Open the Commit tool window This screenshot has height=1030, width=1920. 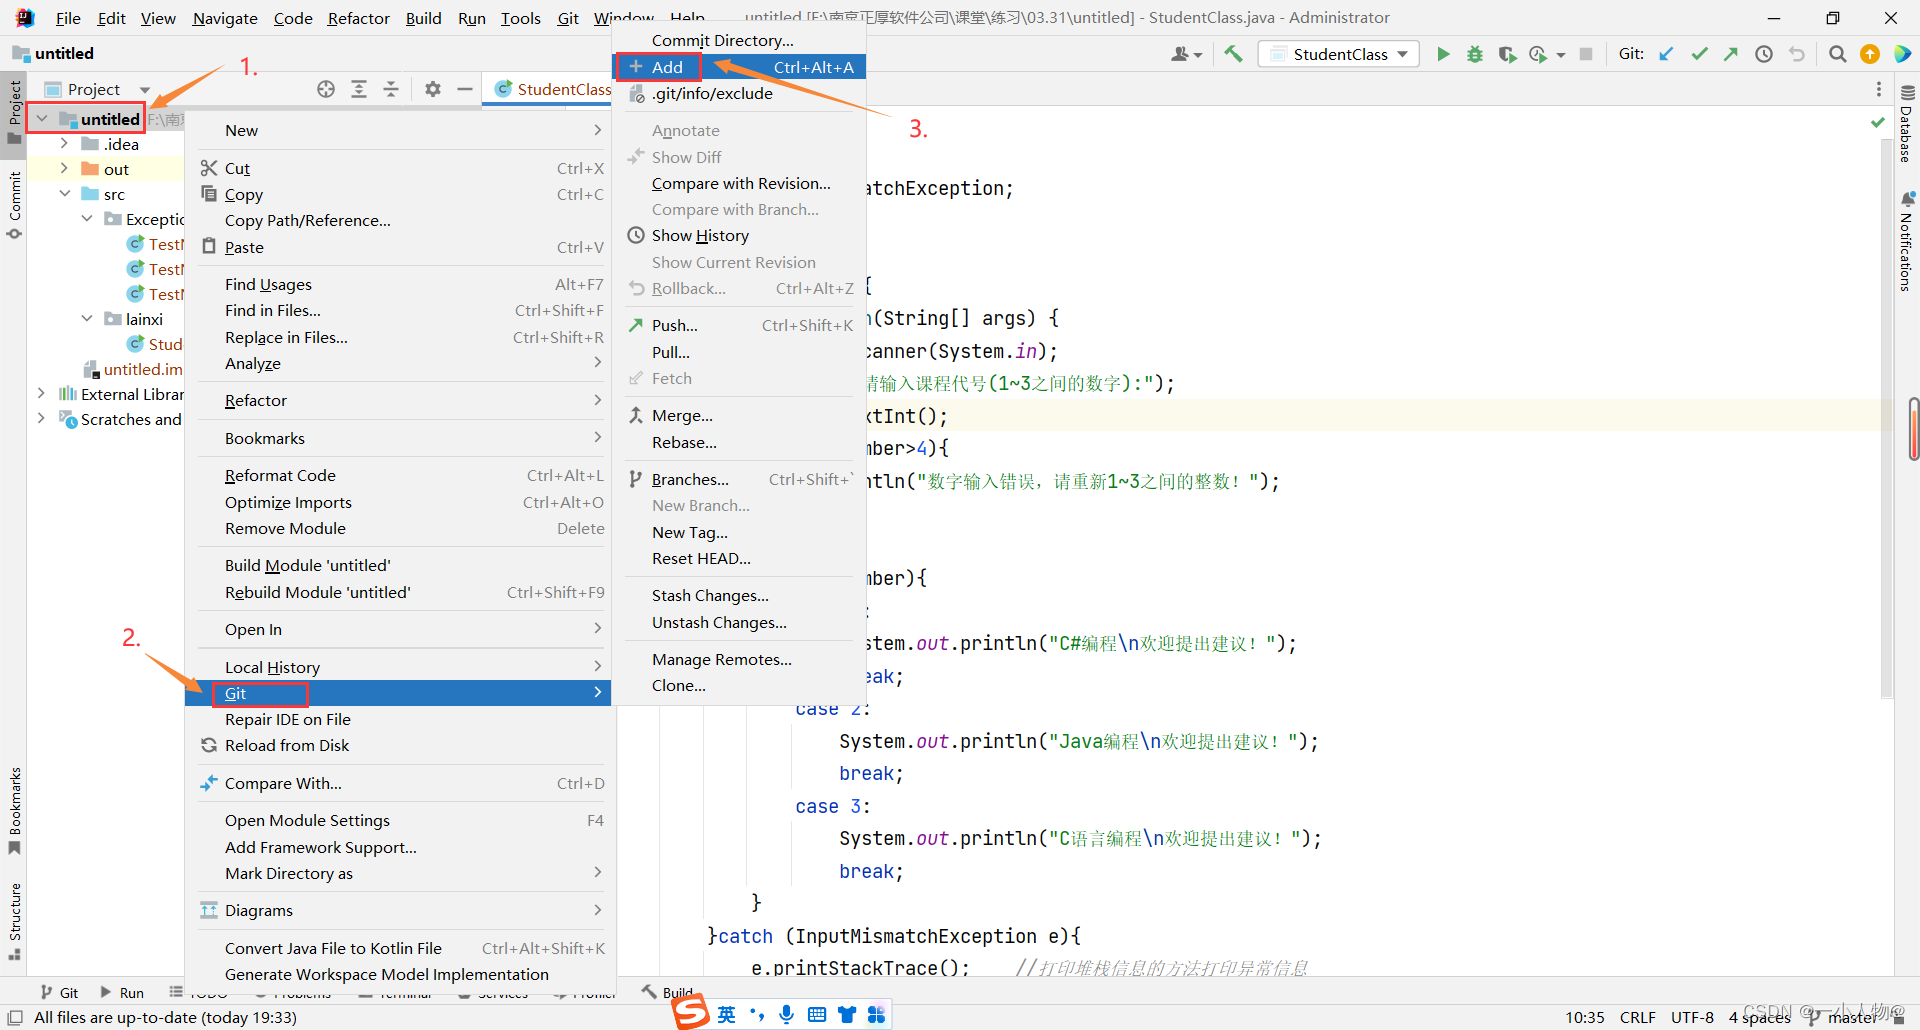tap(14, 206)
